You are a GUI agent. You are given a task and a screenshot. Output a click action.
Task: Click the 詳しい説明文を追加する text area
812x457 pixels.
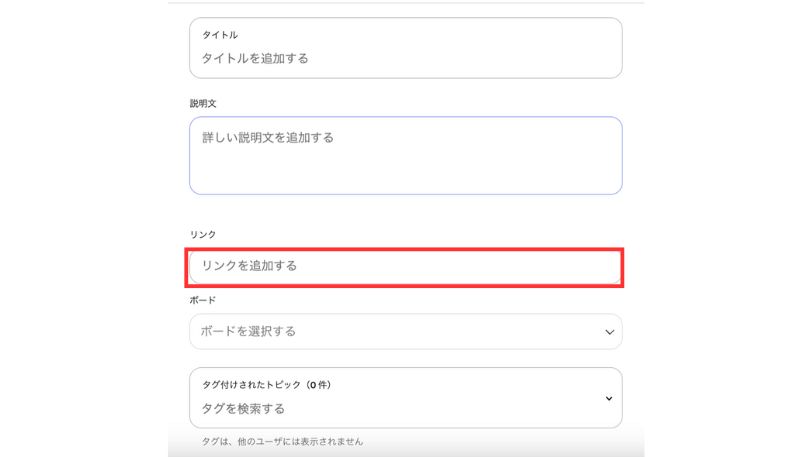pyautogui.click(x=405, y=155)
